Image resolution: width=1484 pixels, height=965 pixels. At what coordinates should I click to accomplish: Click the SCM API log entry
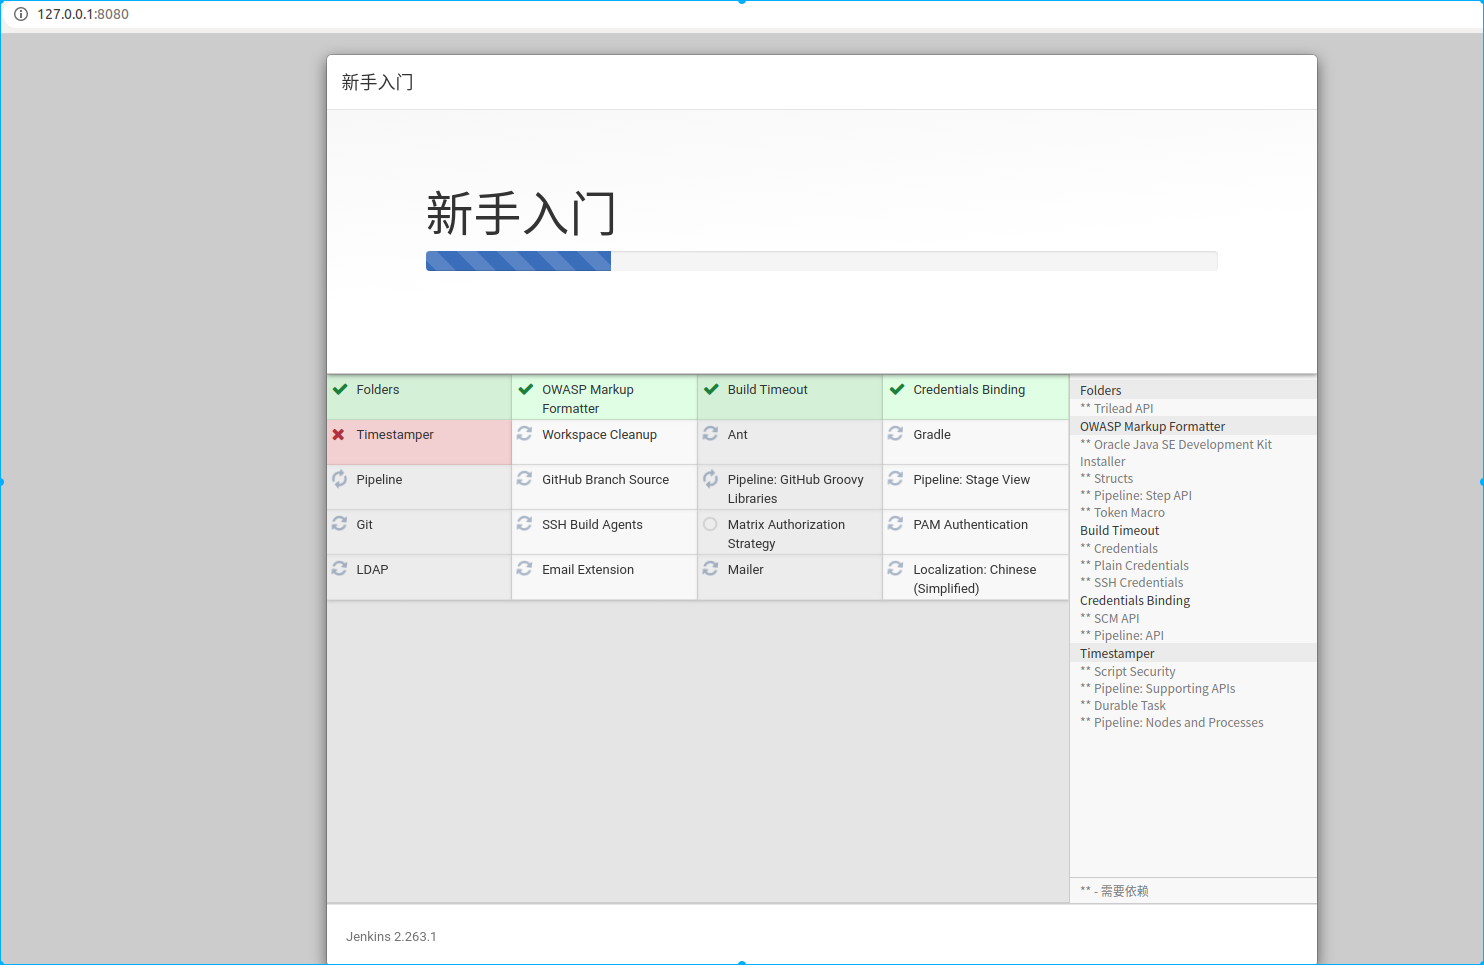(x=1110, y=619)
